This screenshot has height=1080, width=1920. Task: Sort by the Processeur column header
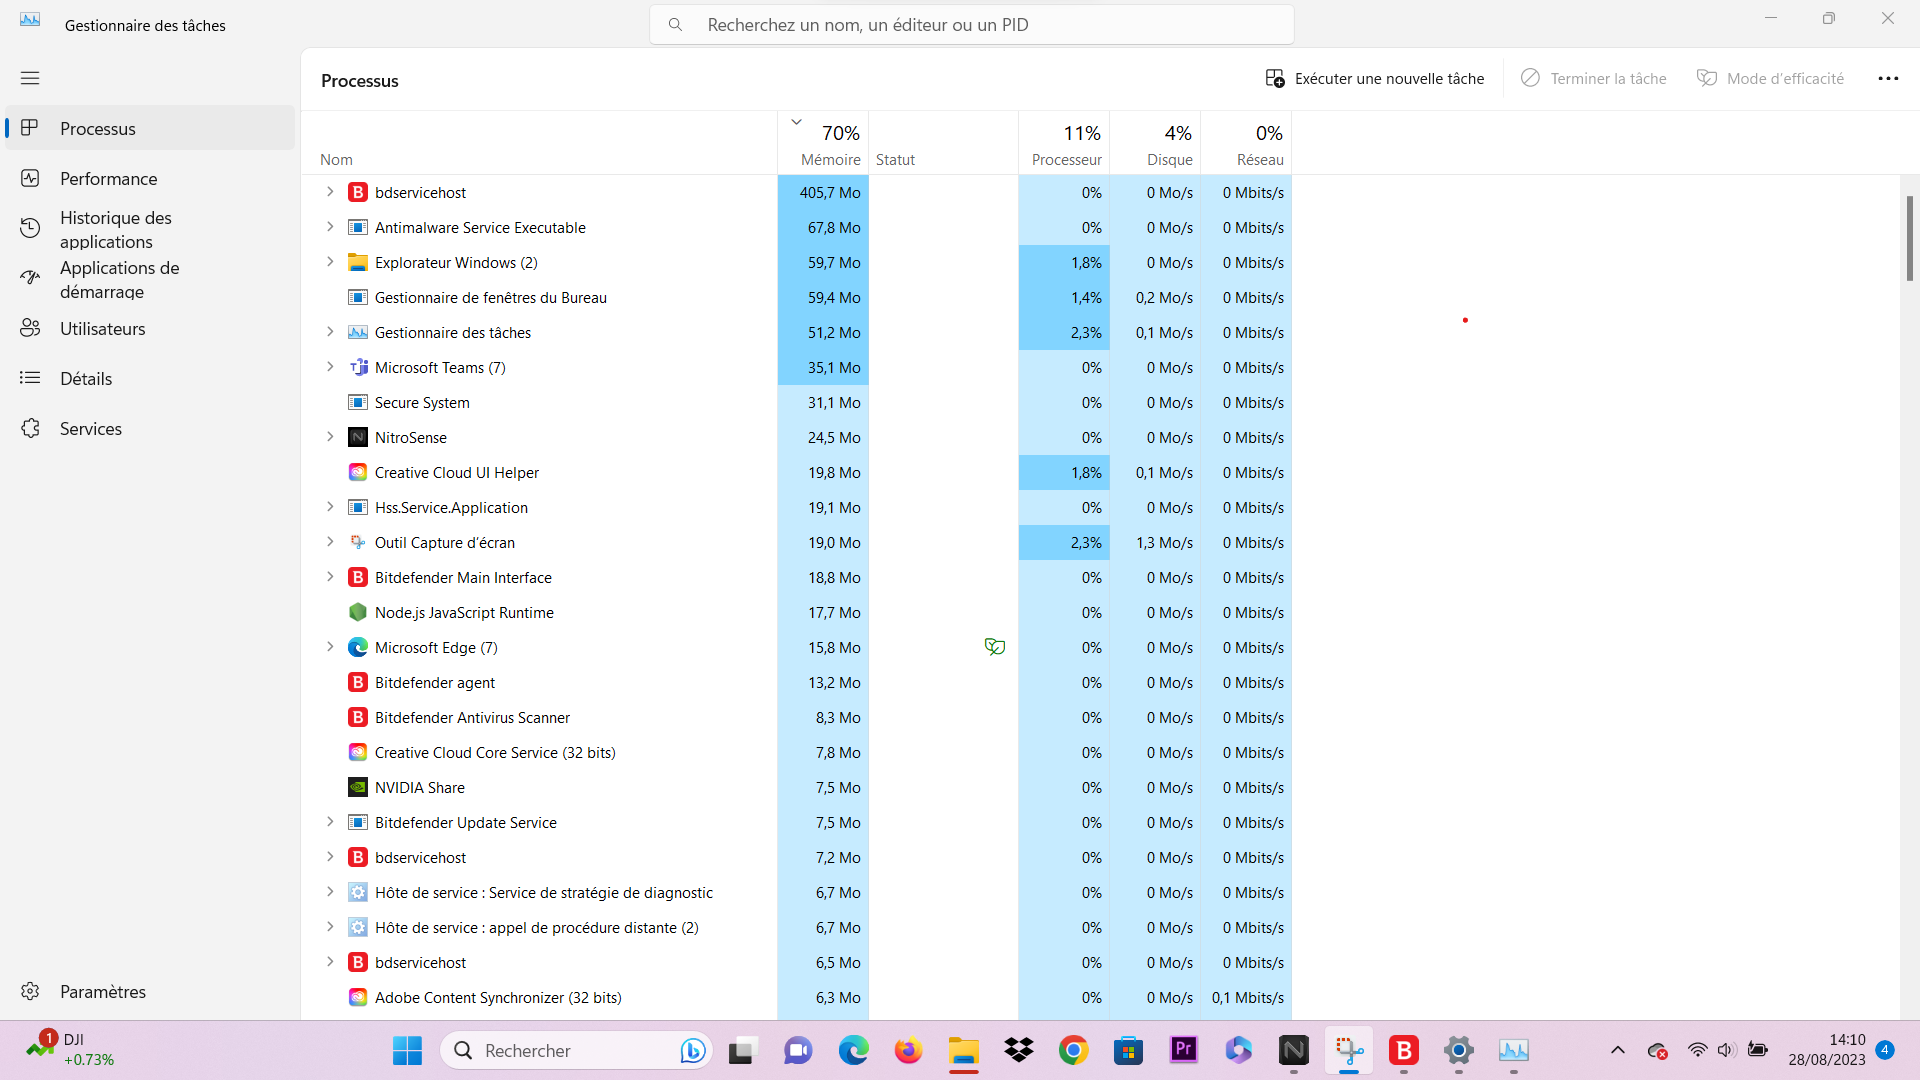(1065, 145)
